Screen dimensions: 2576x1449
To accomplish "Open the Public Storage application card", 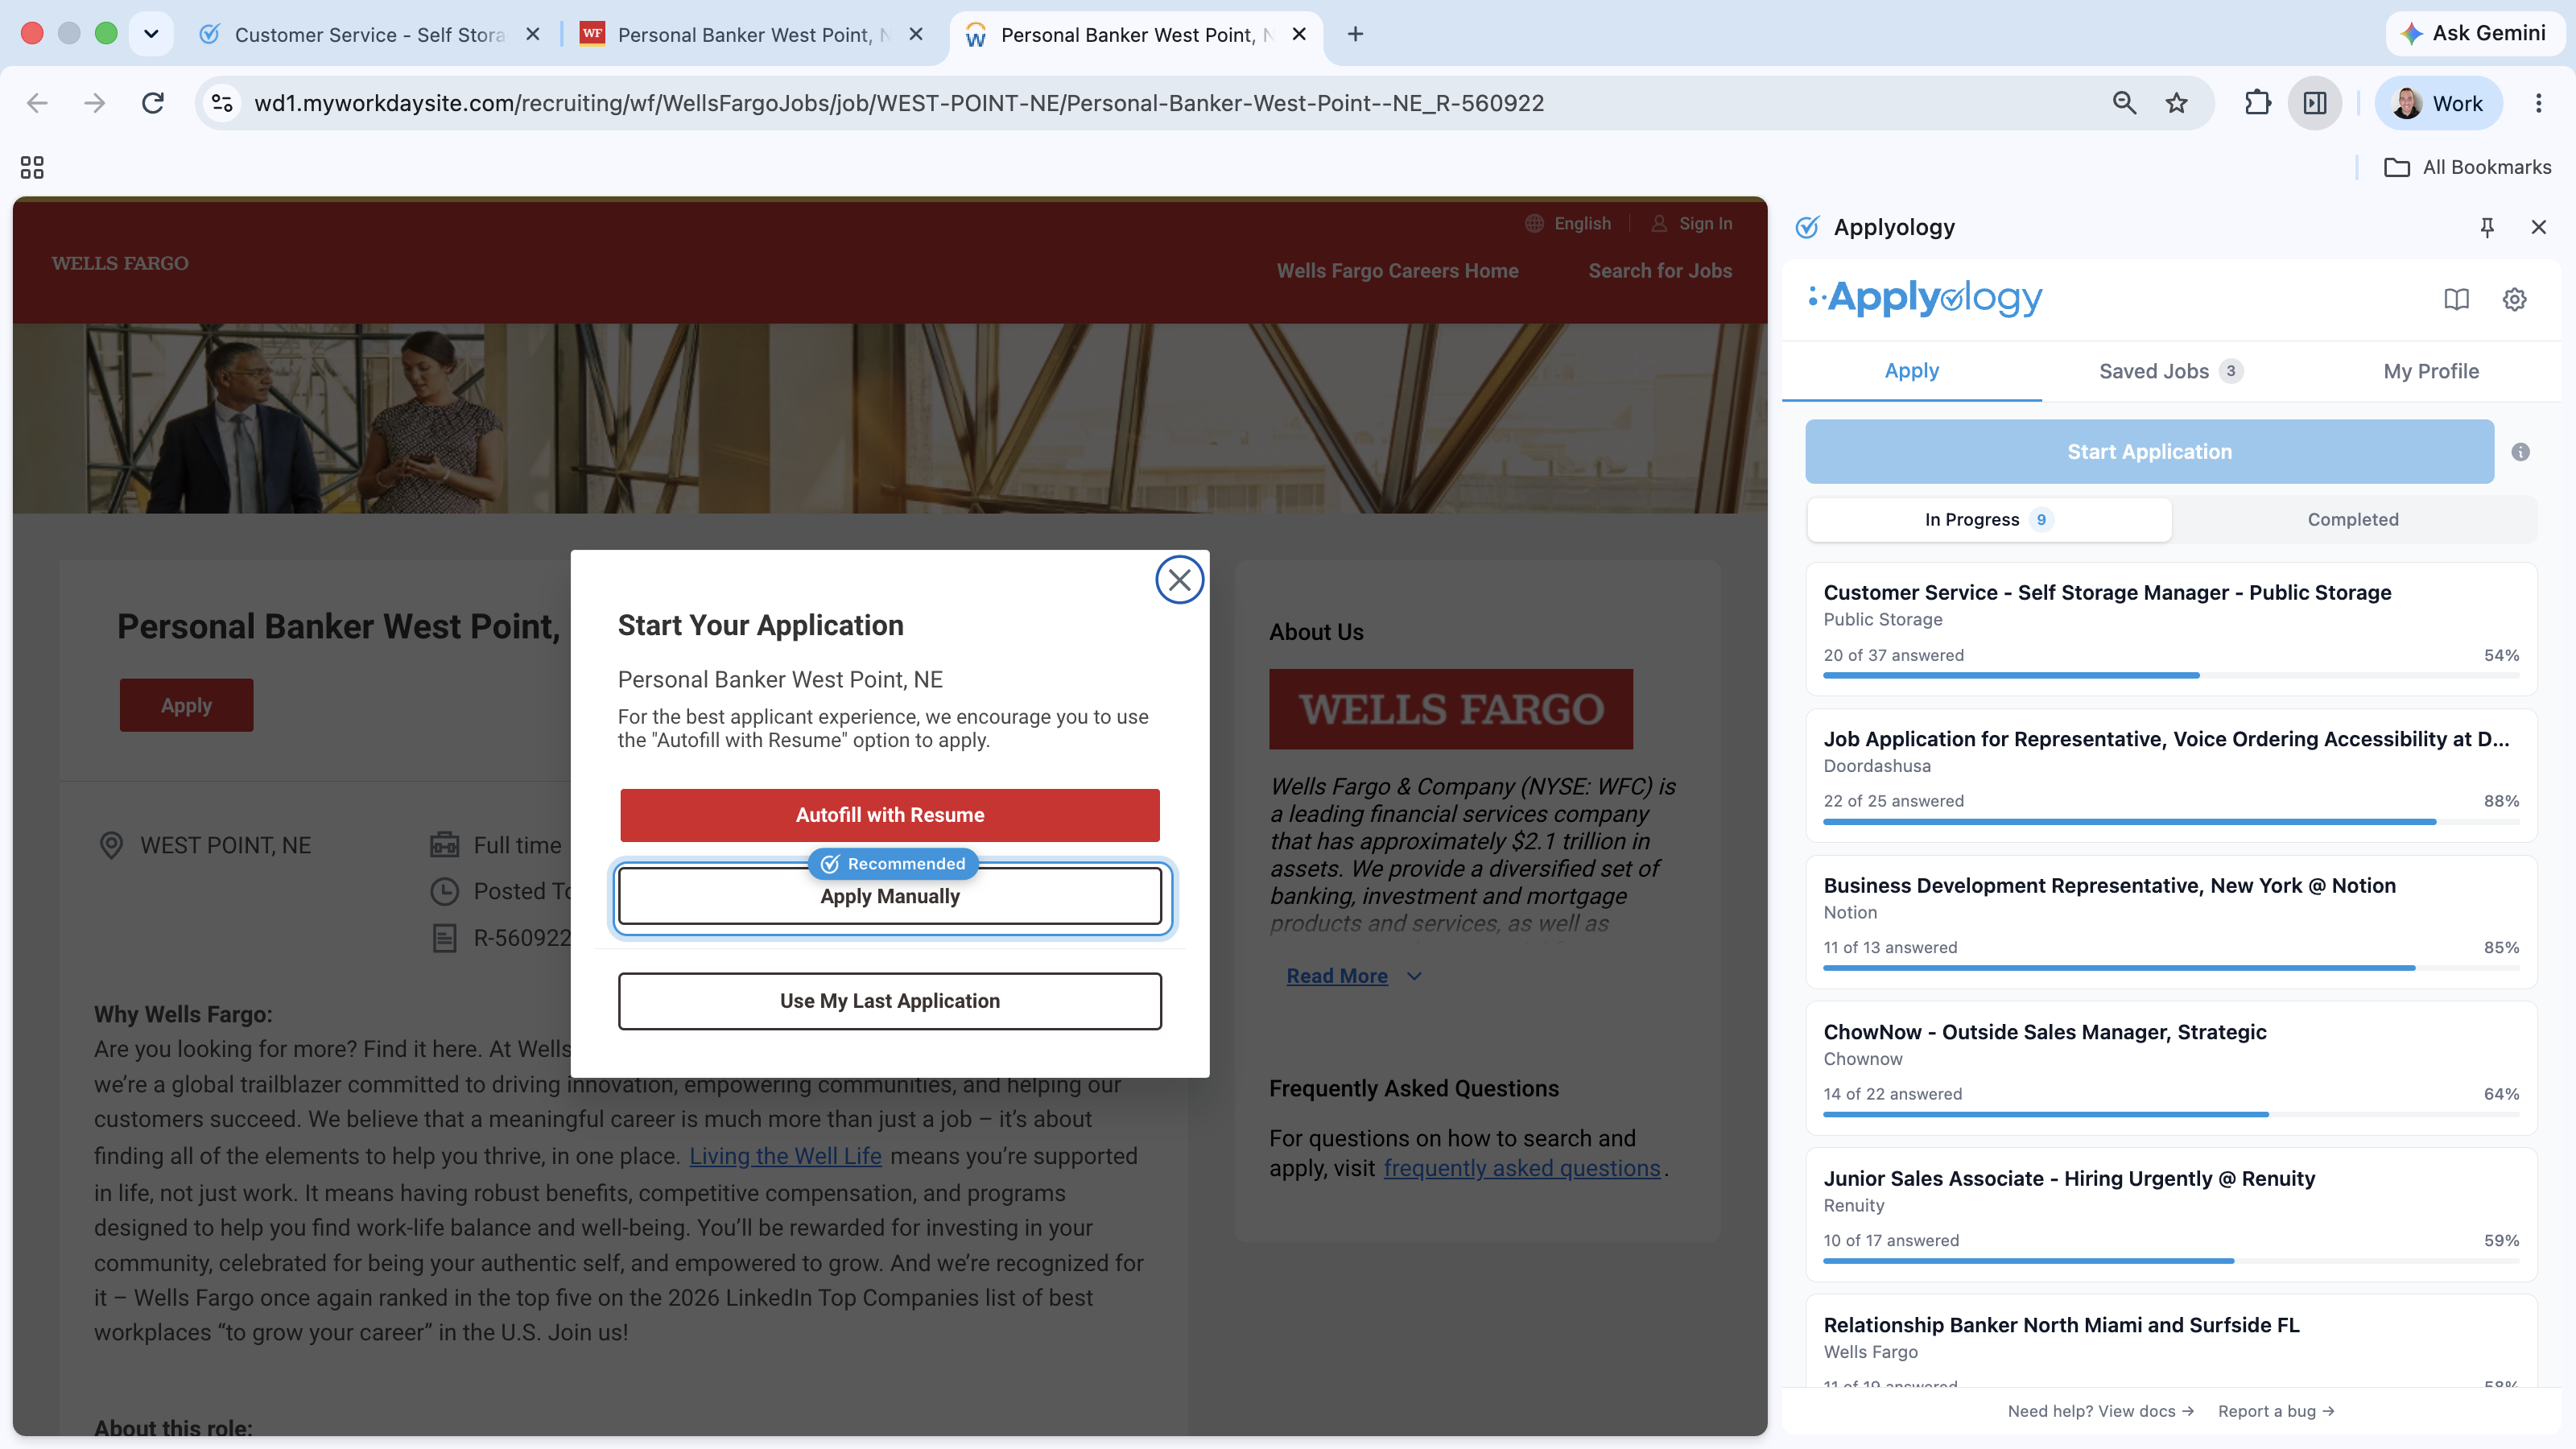I will (x=2171, y=629).
